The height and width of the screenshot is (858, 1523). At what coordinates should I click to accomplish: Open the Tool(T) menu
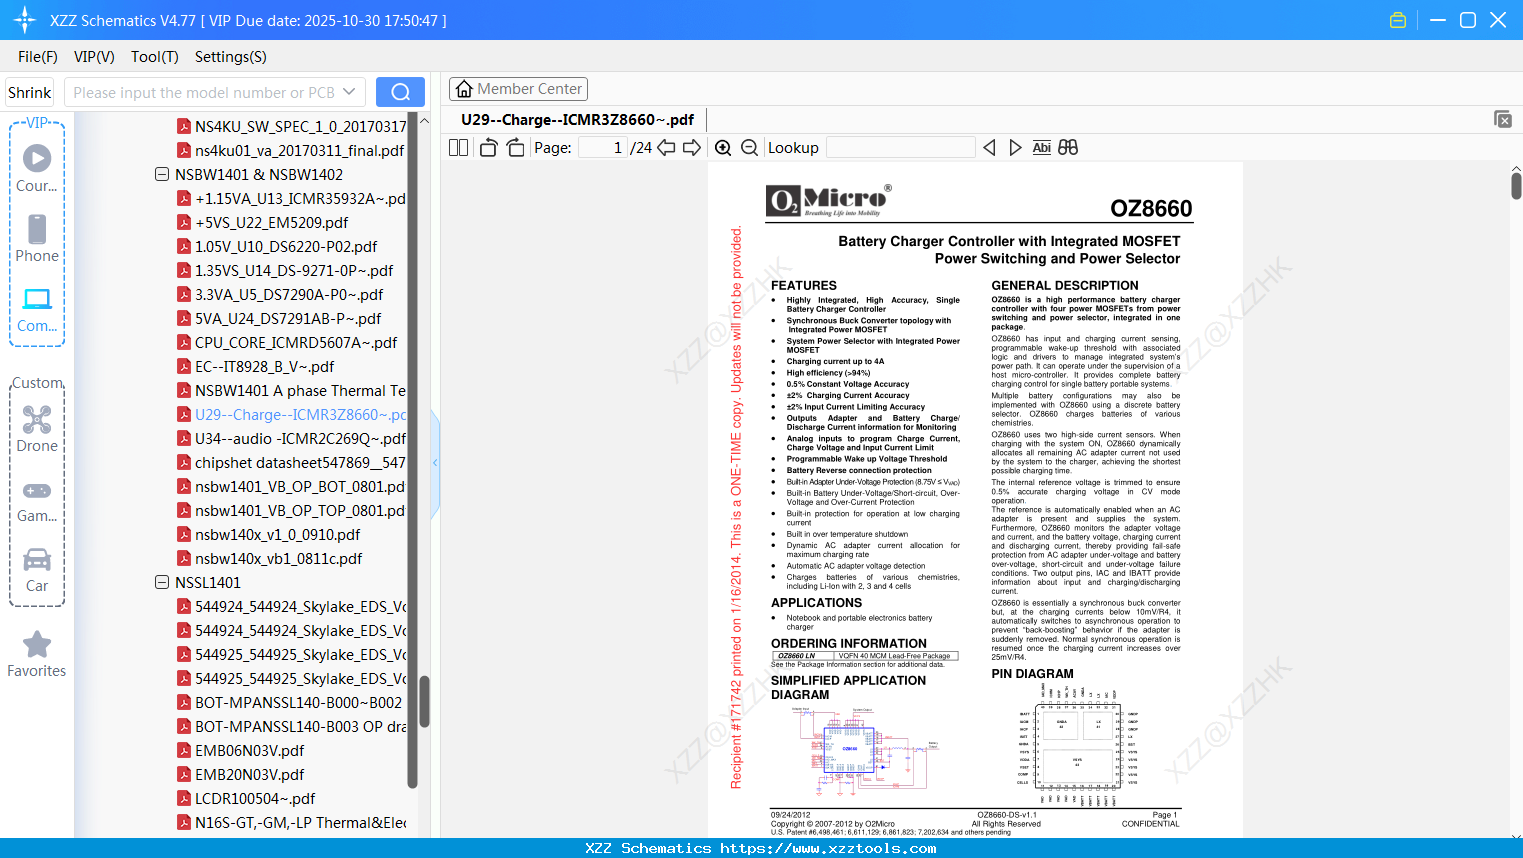click(x=155, y=57)
